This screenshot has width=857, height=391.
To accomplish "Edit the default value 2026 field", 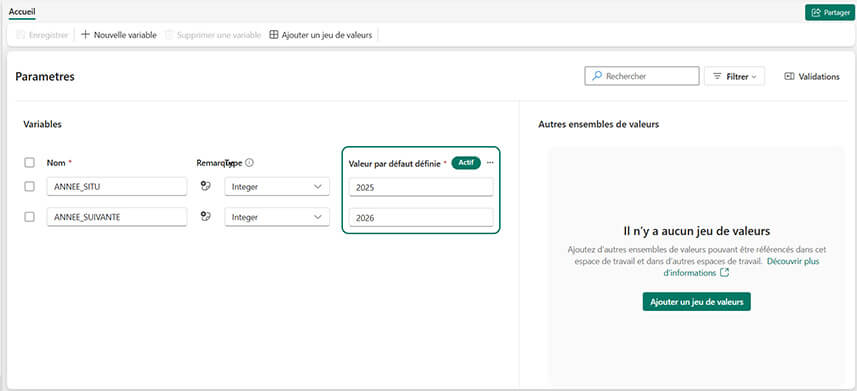I will 421,218.
